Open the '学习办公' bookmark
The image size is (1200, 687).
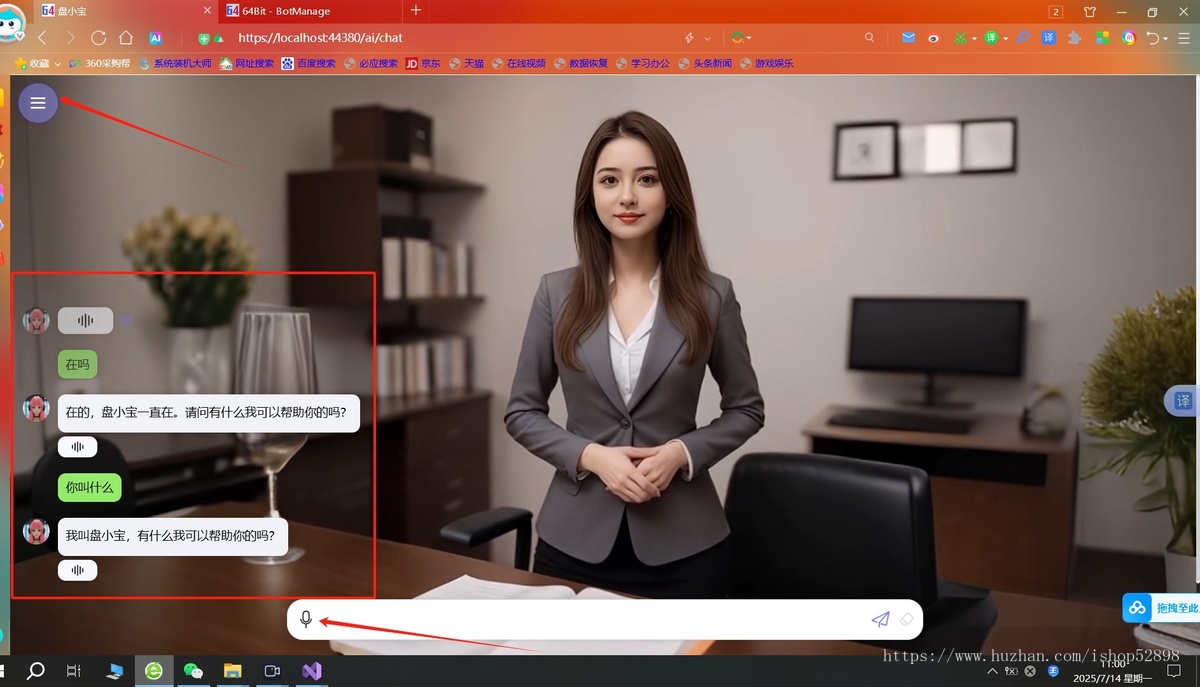pos(643,63)
